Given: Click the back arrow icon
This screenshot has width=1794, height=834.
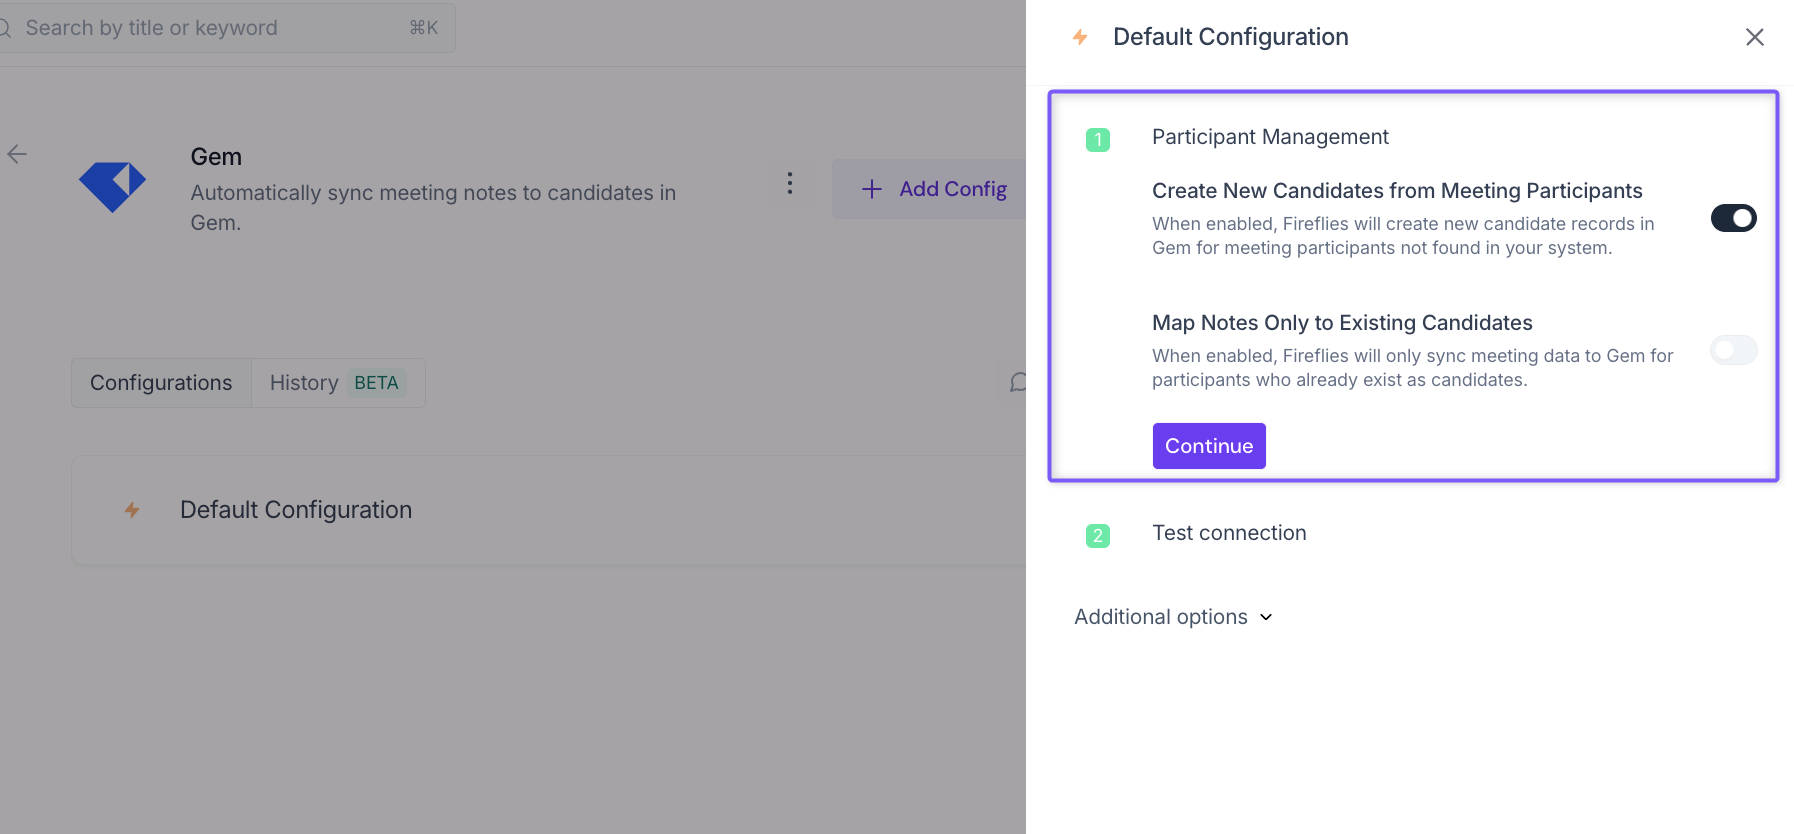Looking at the screenshot, I should pyautogui.click(x=17, y=154).
